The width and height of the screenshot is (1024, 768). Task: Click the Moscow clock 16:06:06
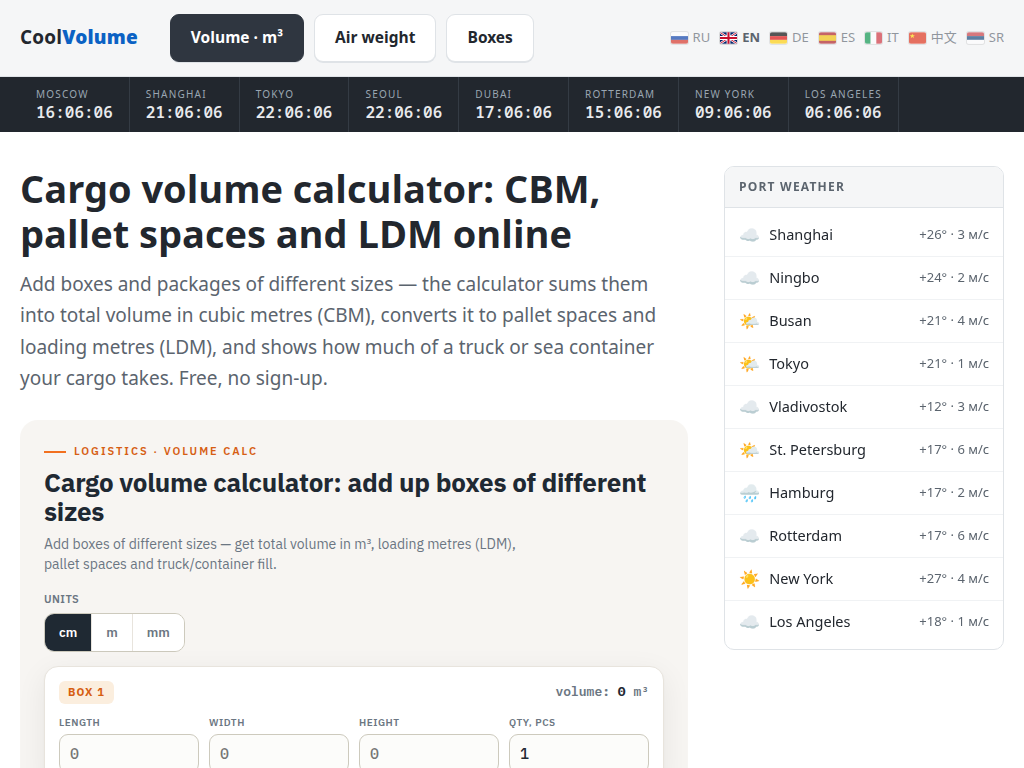74,112
